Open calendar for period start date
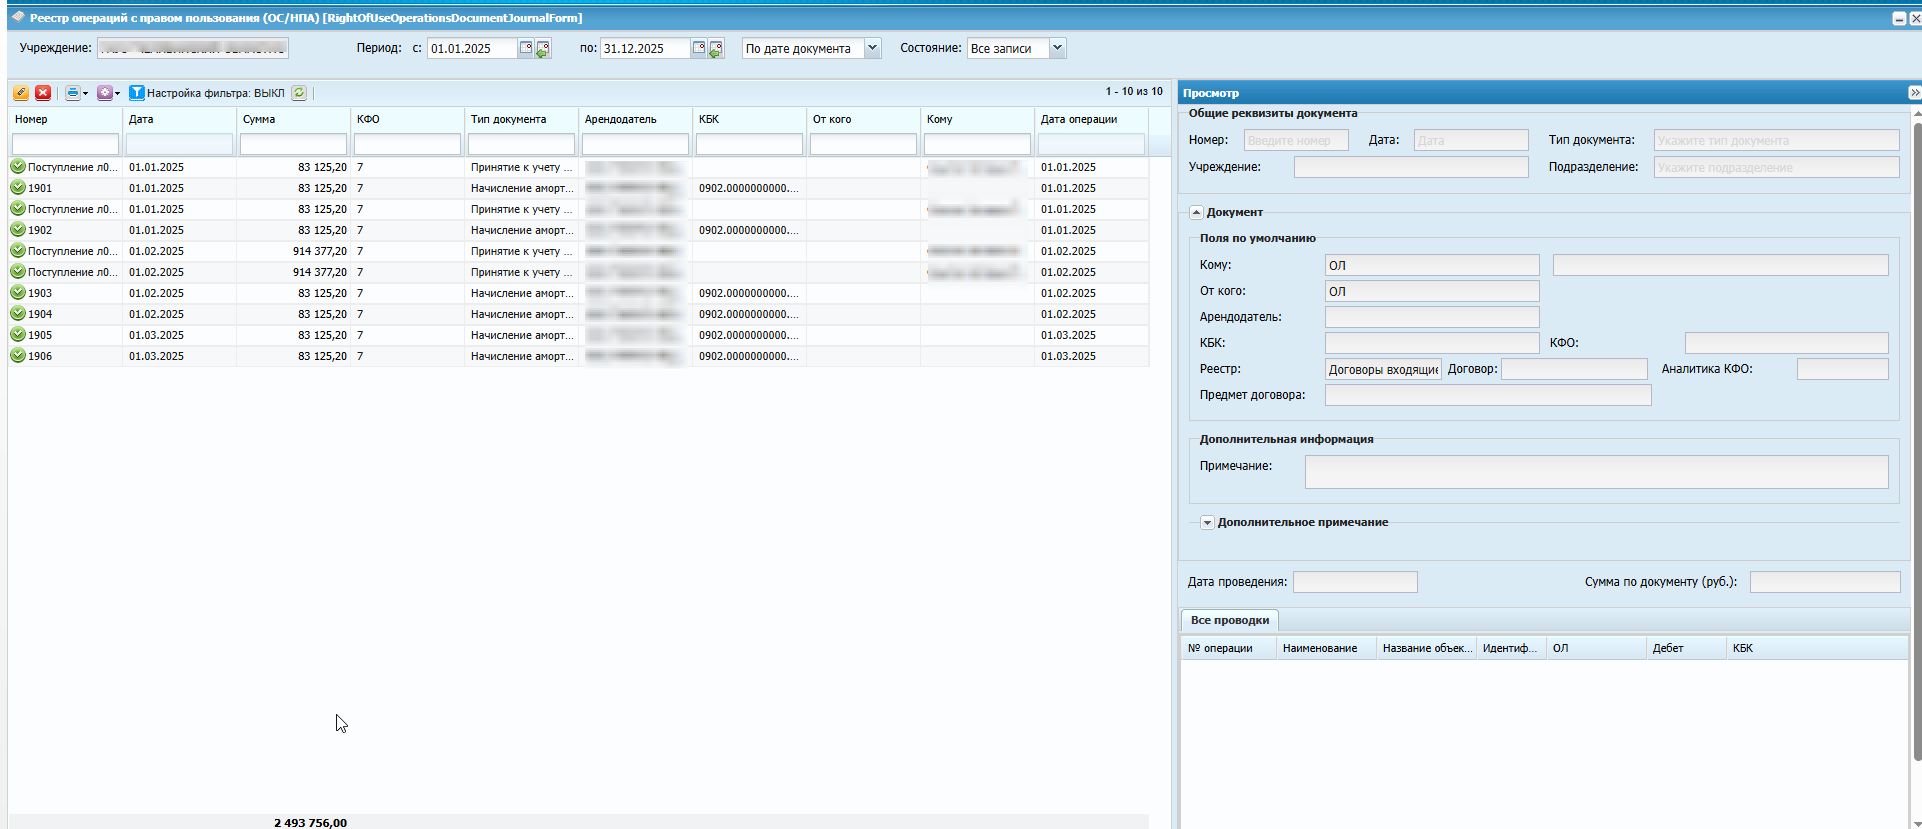 tap(526, 48)
